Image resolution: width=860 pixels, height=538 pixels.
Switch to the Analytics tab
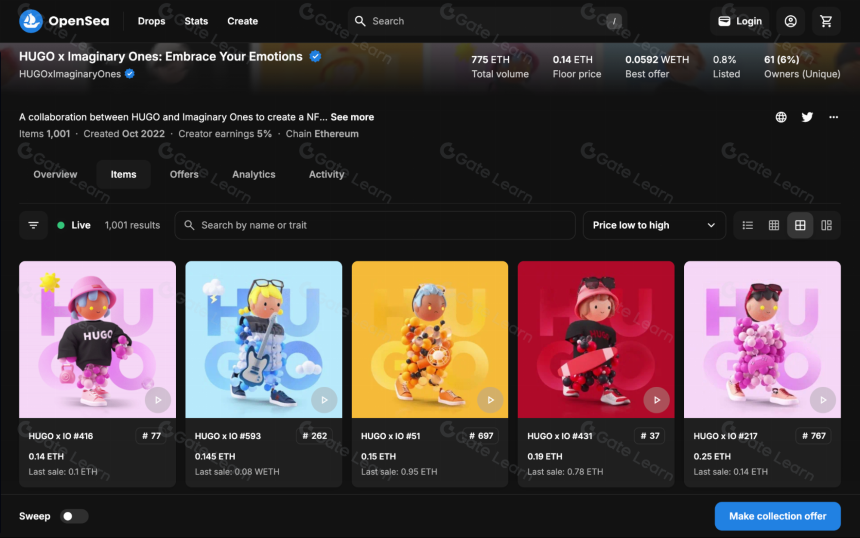coord(253,174)
